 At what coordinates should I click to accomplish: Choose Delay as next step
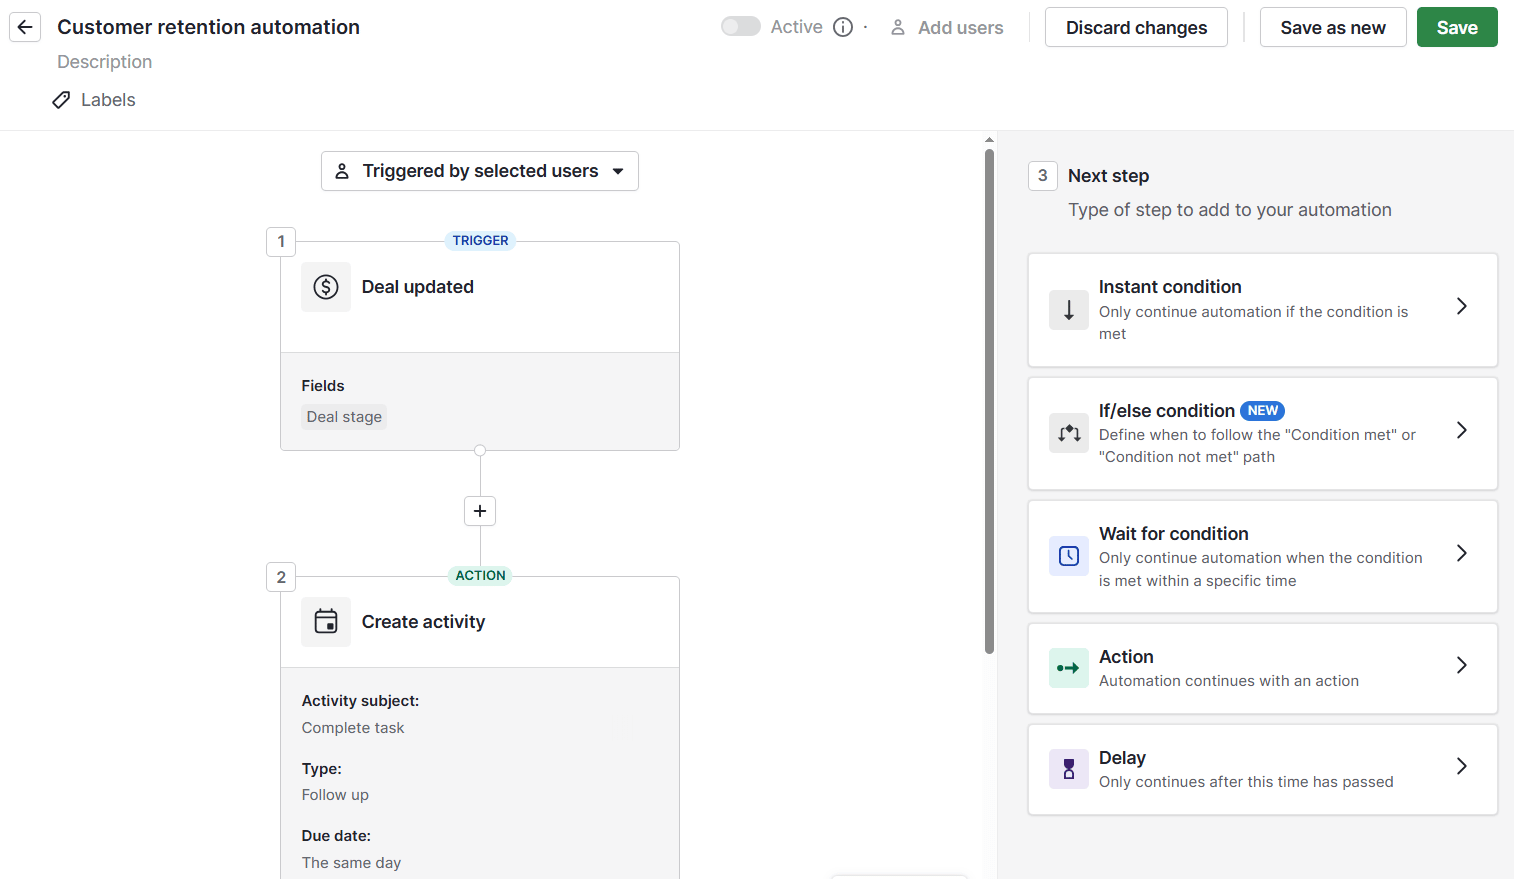(x=1263, y=769)
